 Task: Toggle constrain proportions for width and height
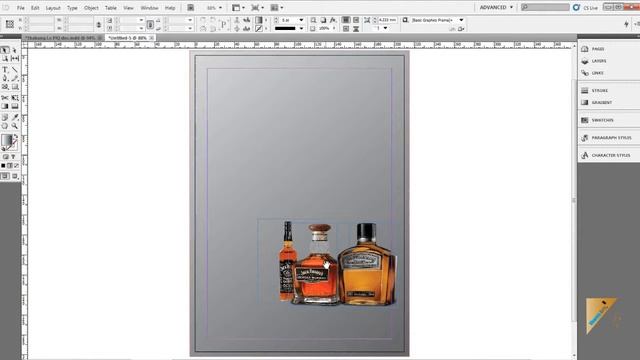98,24
